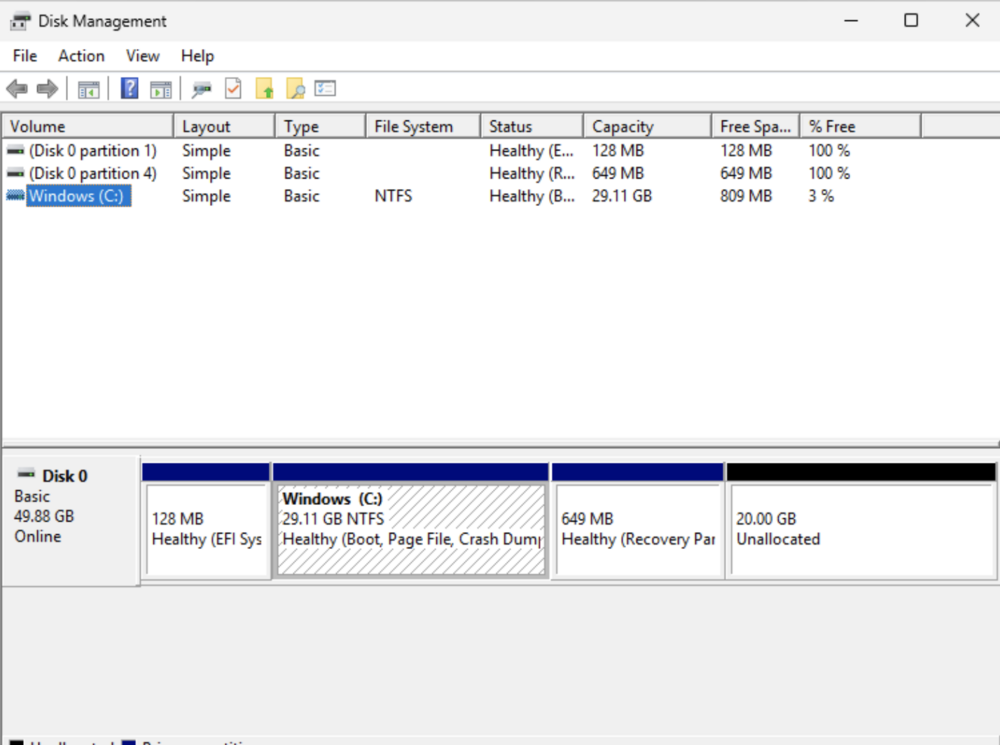Select the Windows (C:) 29.11 GB partition block
The height and width of the screenshot is (745, 1000).
click(x=411, y=521)
